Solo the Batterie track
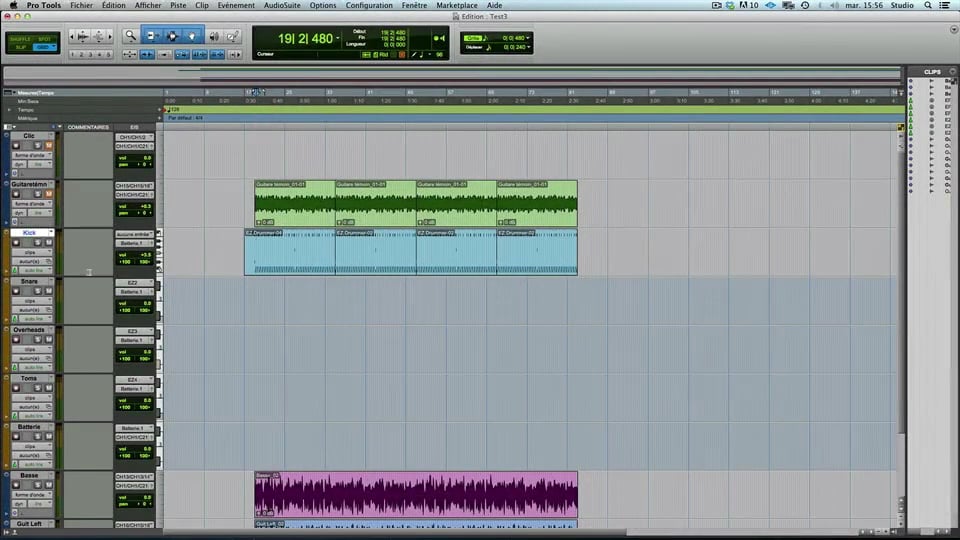This screenshot has width=960, height=540. (x=37, y=437)
